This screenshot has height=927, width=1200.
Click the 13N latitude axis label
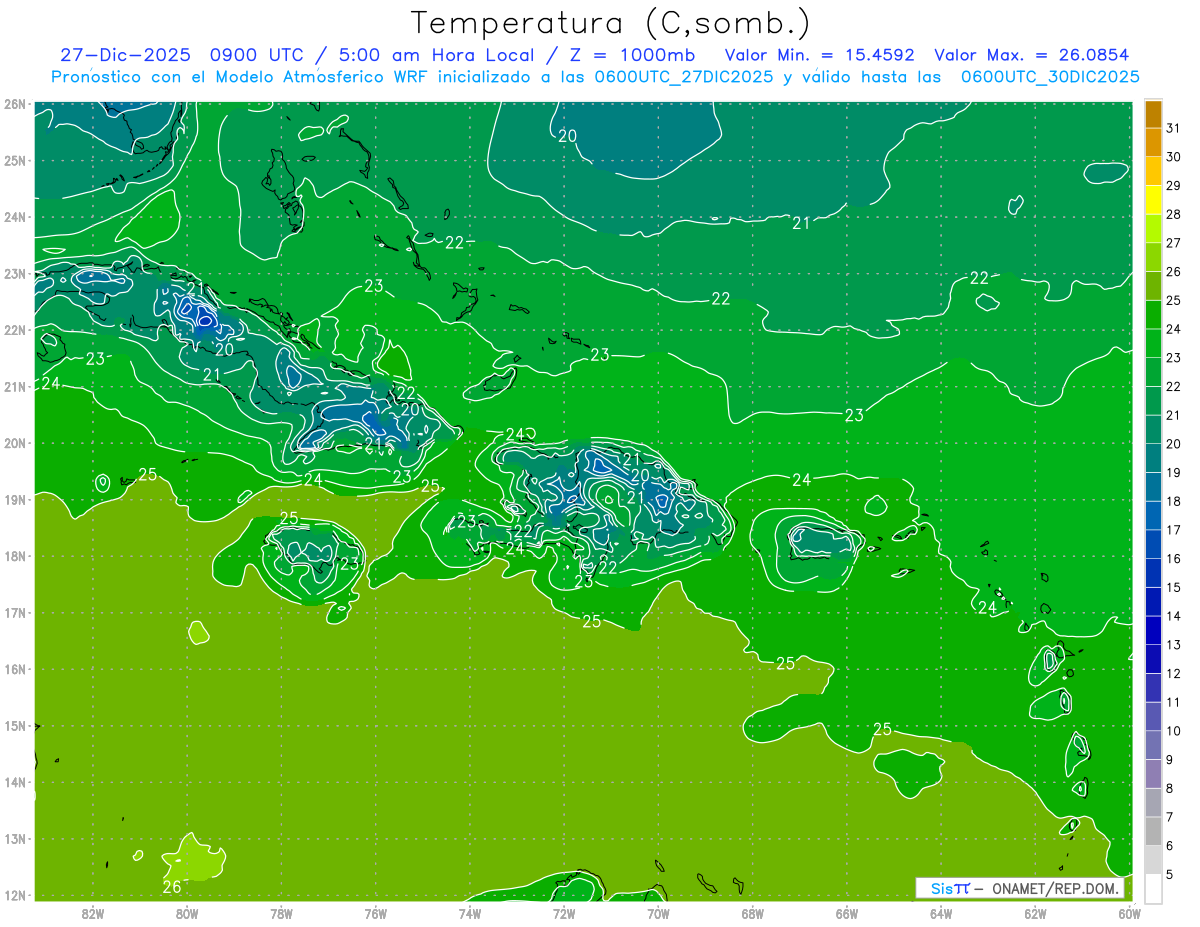pos(15,839)
